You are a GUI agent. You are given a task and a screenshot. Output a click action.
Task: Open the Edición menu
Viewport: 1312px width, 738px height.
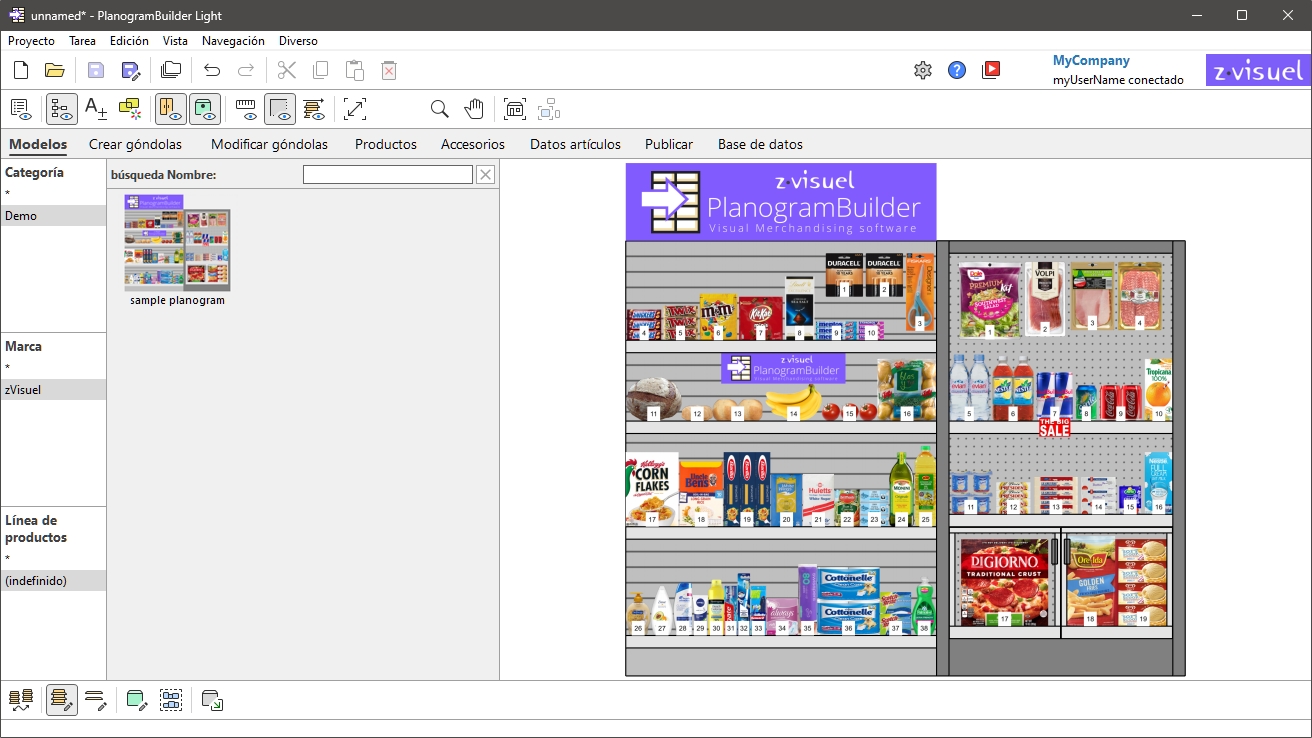coord(129,41)
